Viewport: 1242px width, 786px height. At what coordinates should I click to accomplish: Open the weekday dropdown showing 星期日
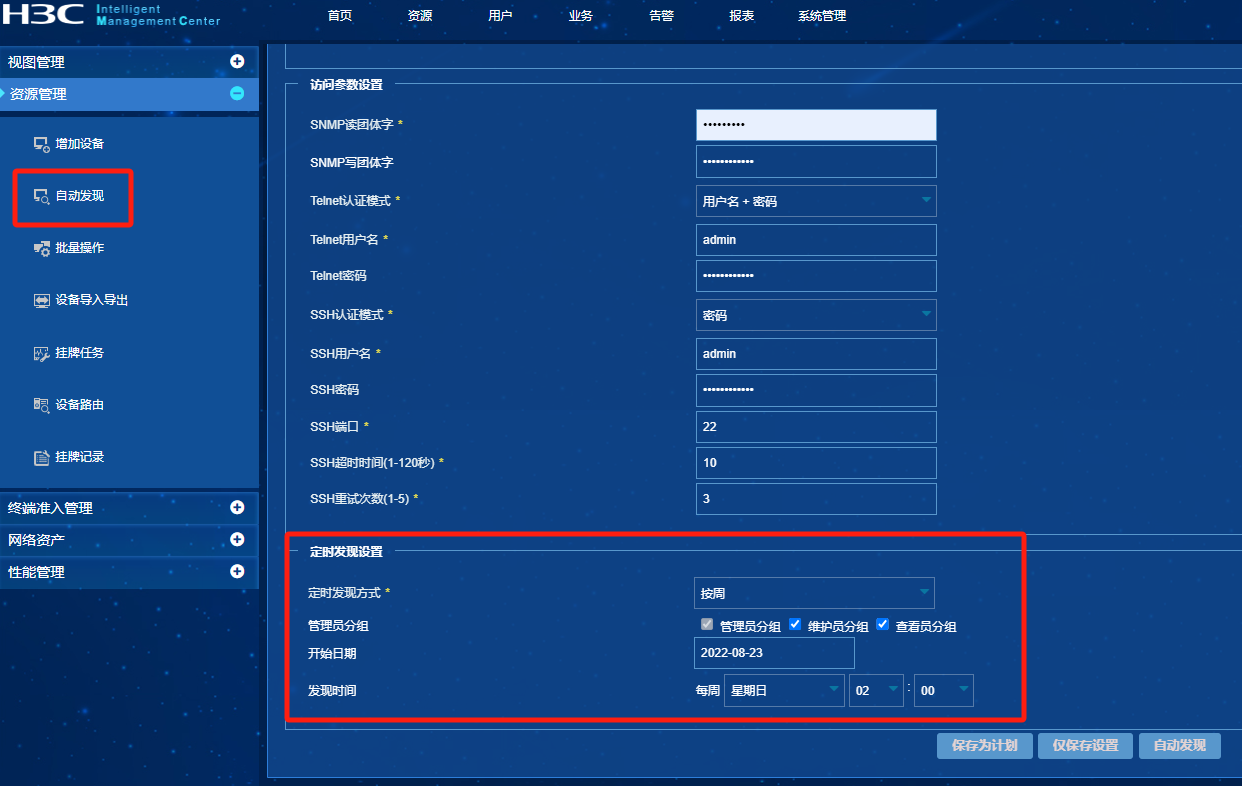784,690
